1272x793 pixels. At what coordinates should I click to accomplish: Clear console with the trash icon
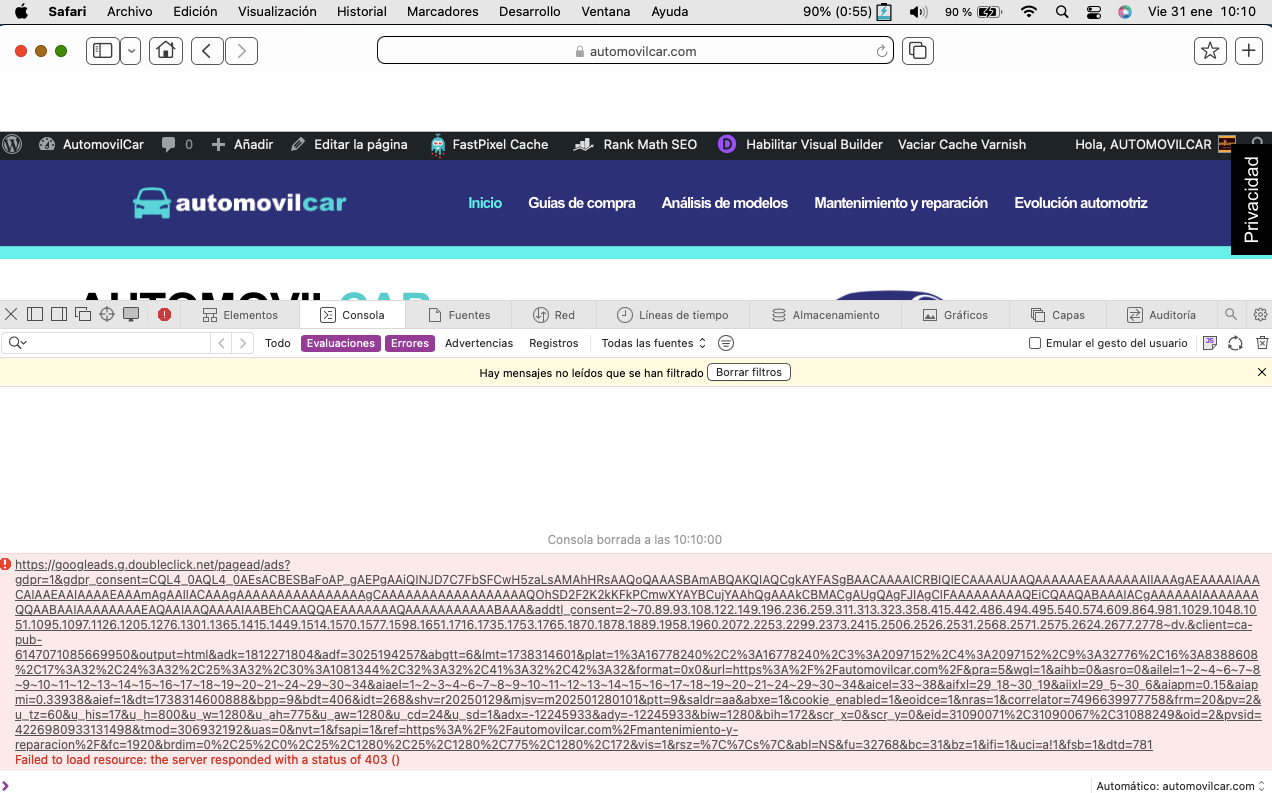(x=1262, y=343)
